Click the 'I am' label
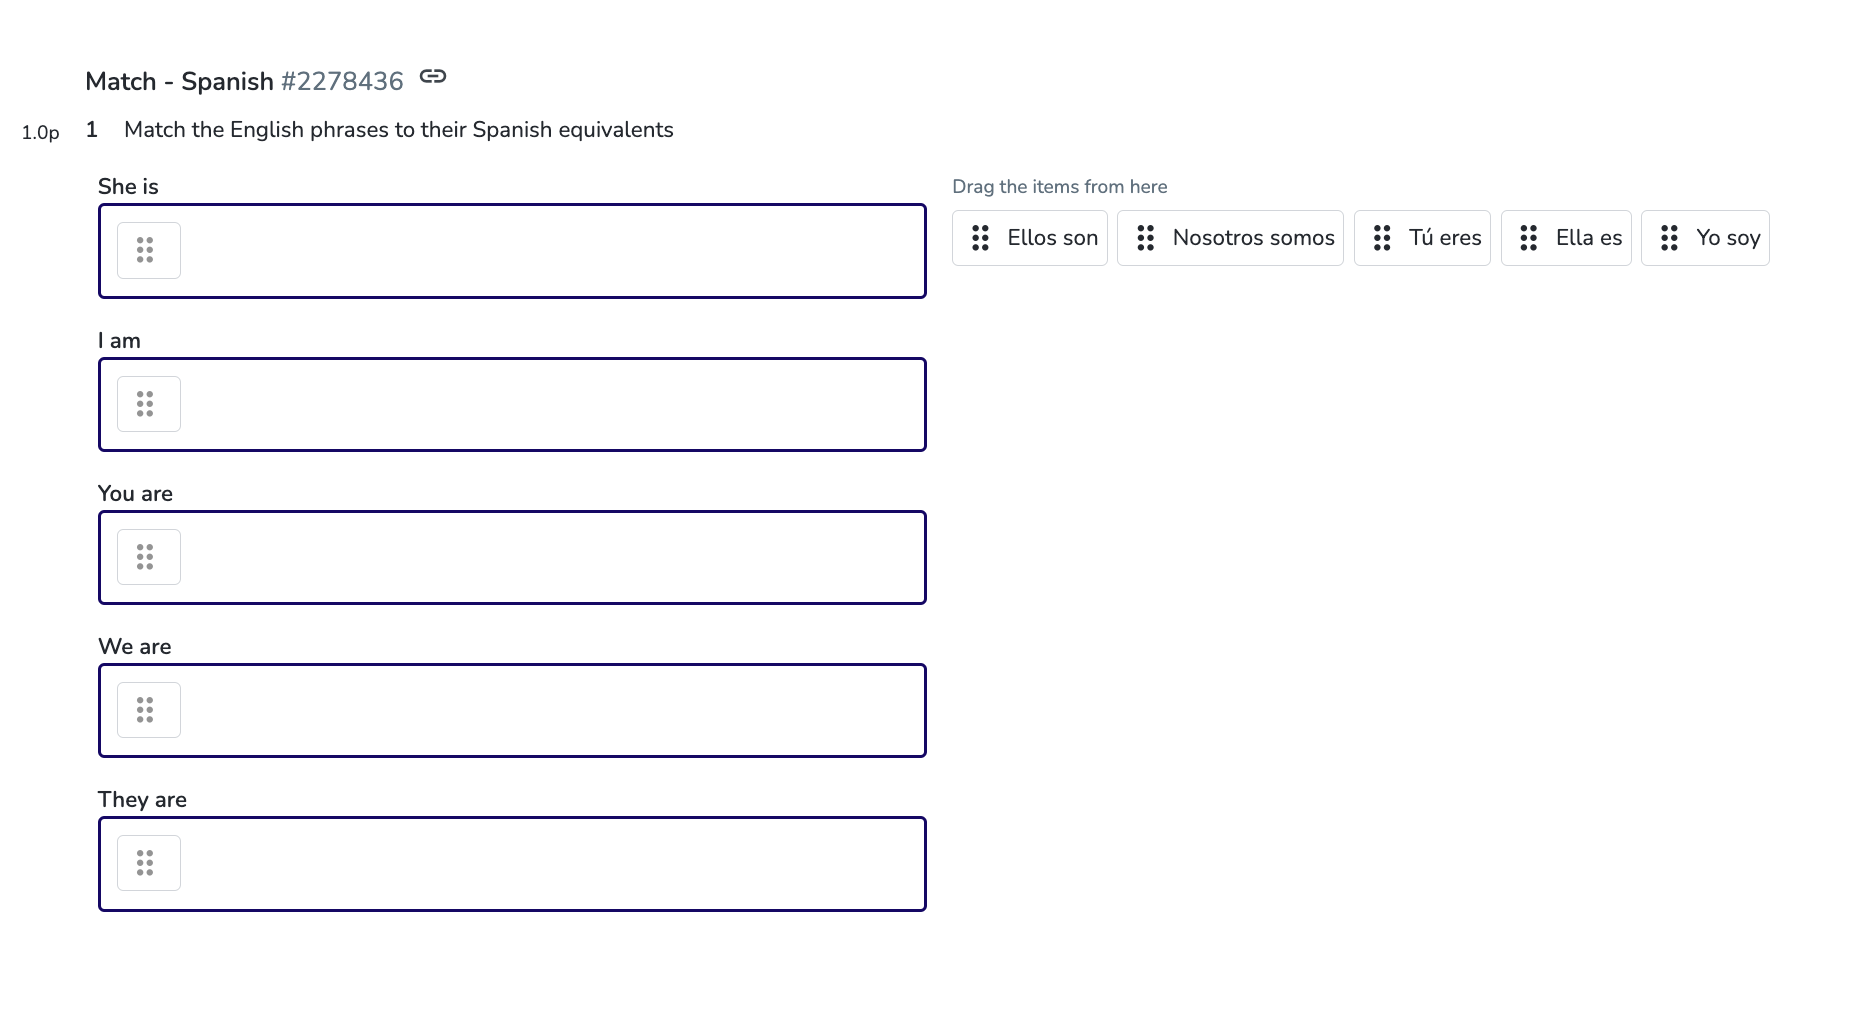The width and height of the screenshot is (1852, 1024). coord(119,341)
